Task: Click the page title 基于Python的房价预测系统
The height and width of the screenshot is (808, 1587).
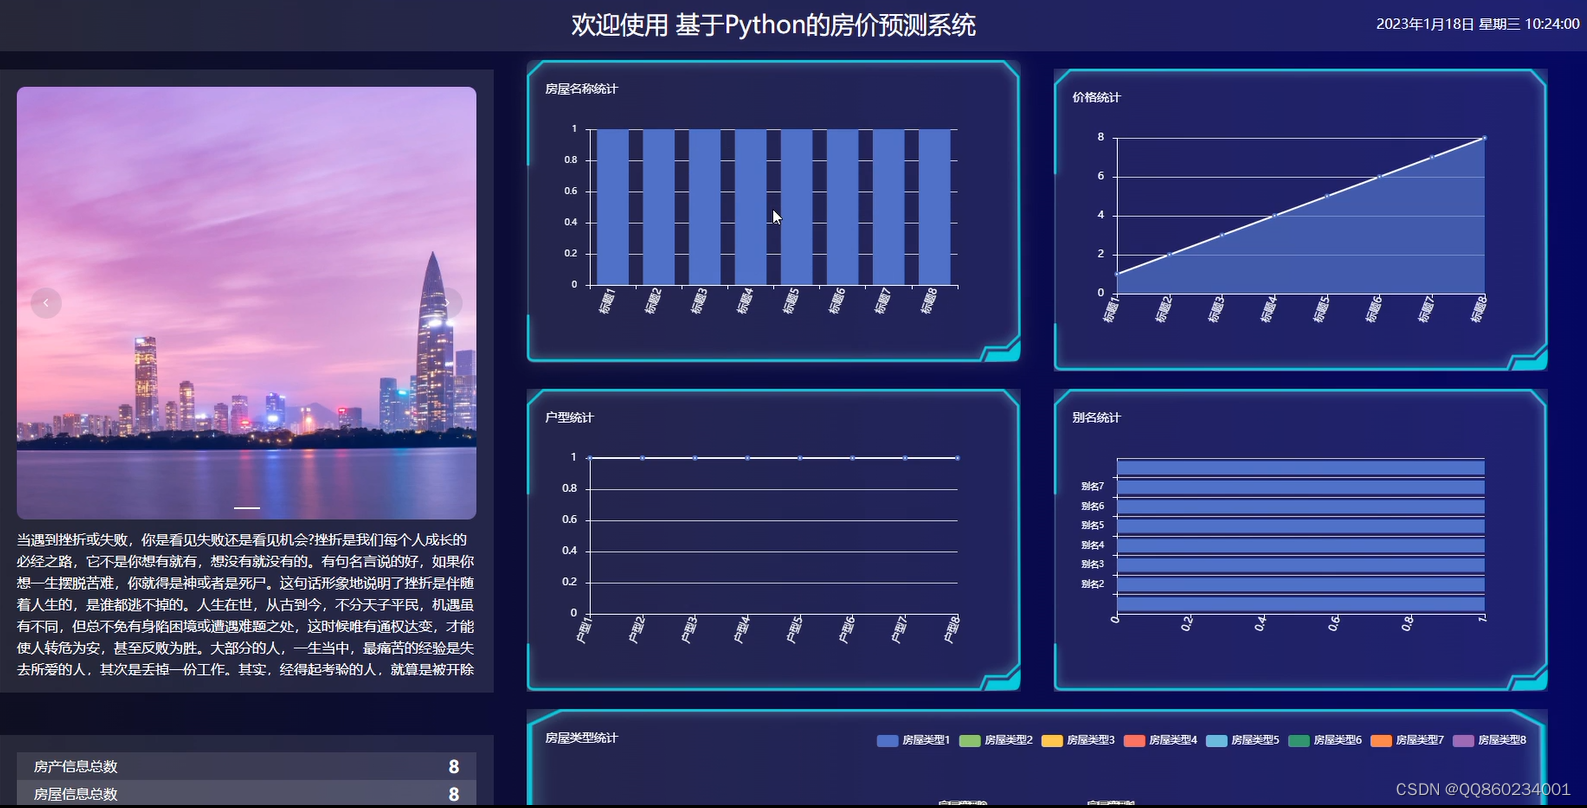Action: coord(825,25)
